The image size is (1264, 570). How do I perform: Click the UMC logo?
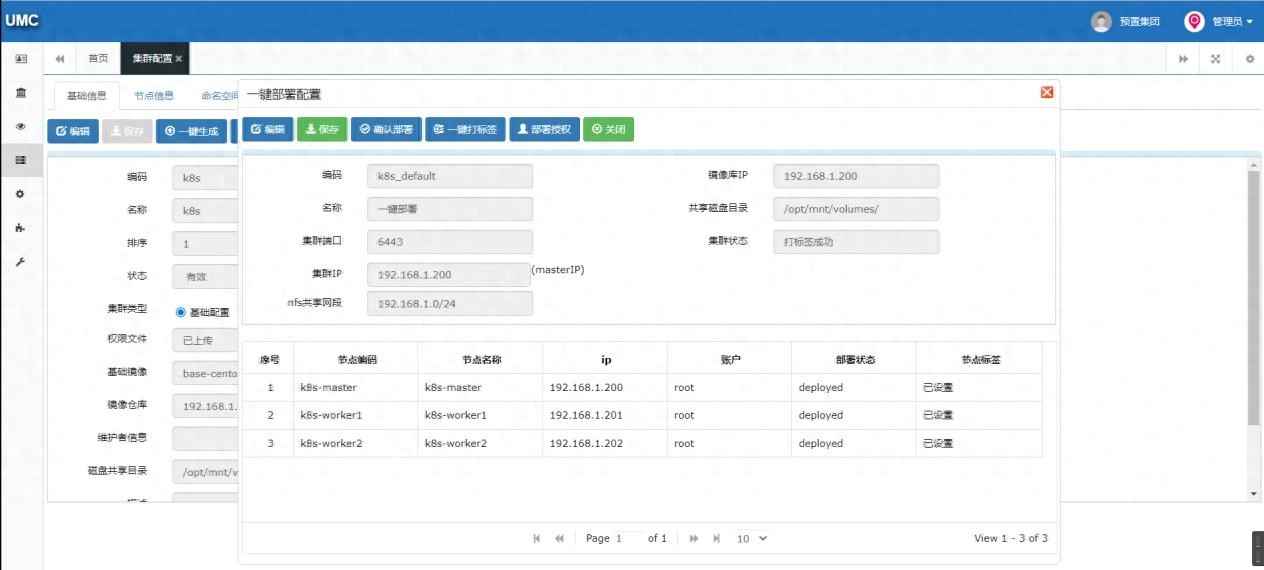(x=21, y=20)
